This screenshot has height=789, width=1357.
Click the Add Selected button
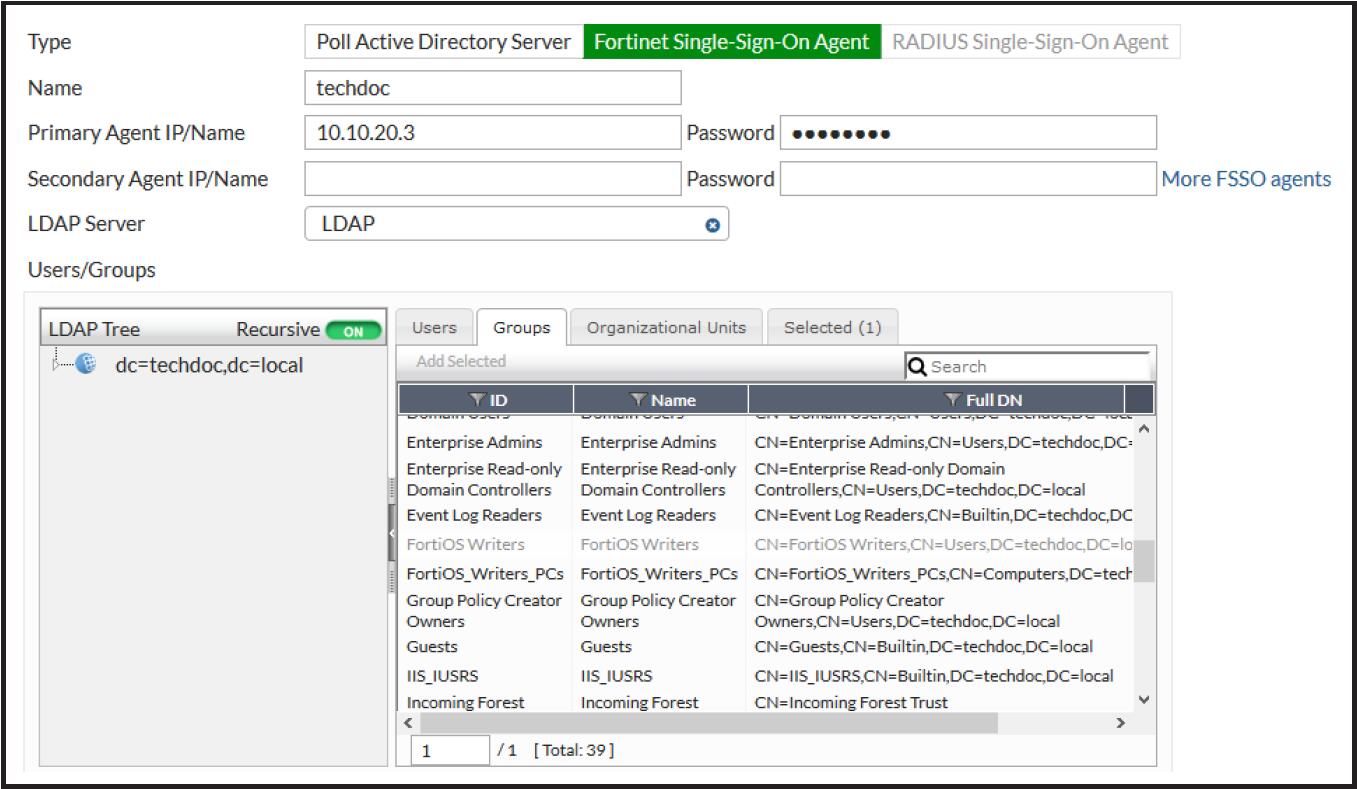(461, 361)
